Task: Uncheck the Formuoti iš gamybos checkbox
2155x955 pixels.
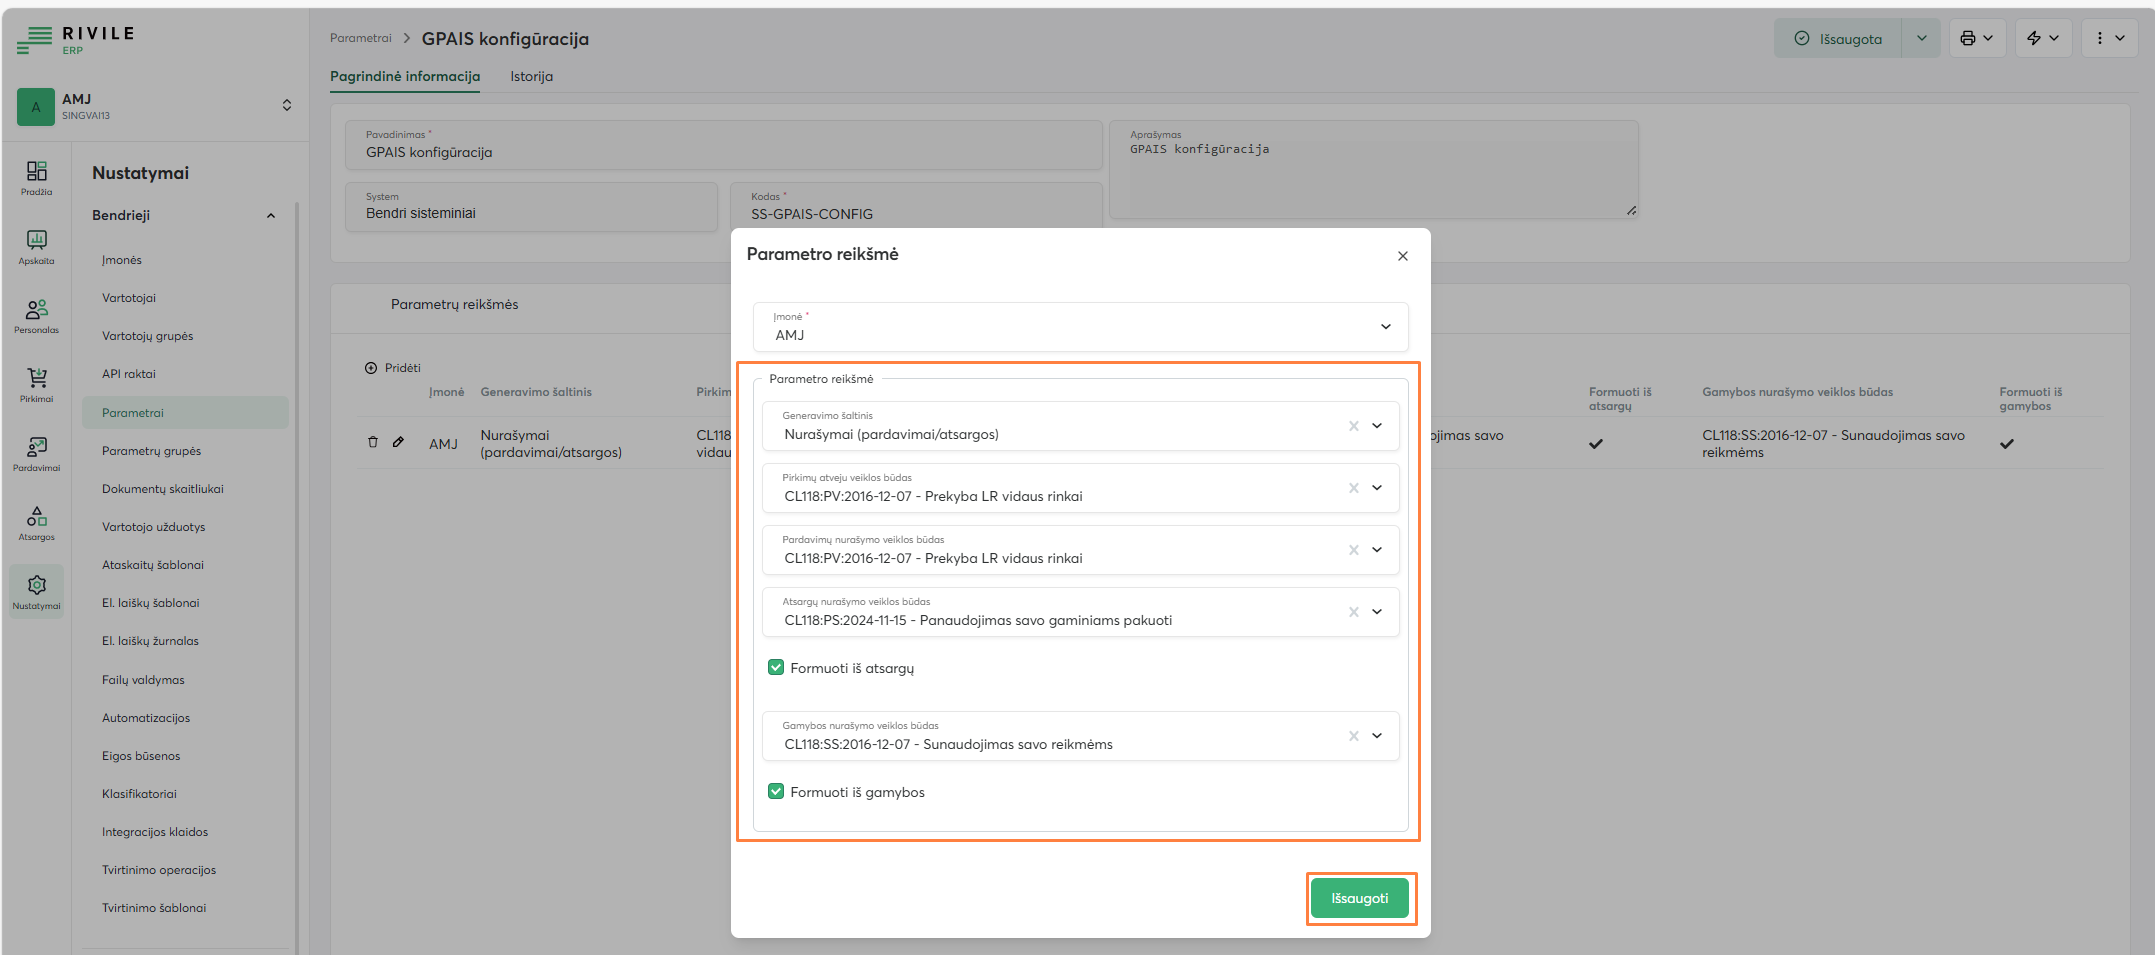Action: (776, 791)
